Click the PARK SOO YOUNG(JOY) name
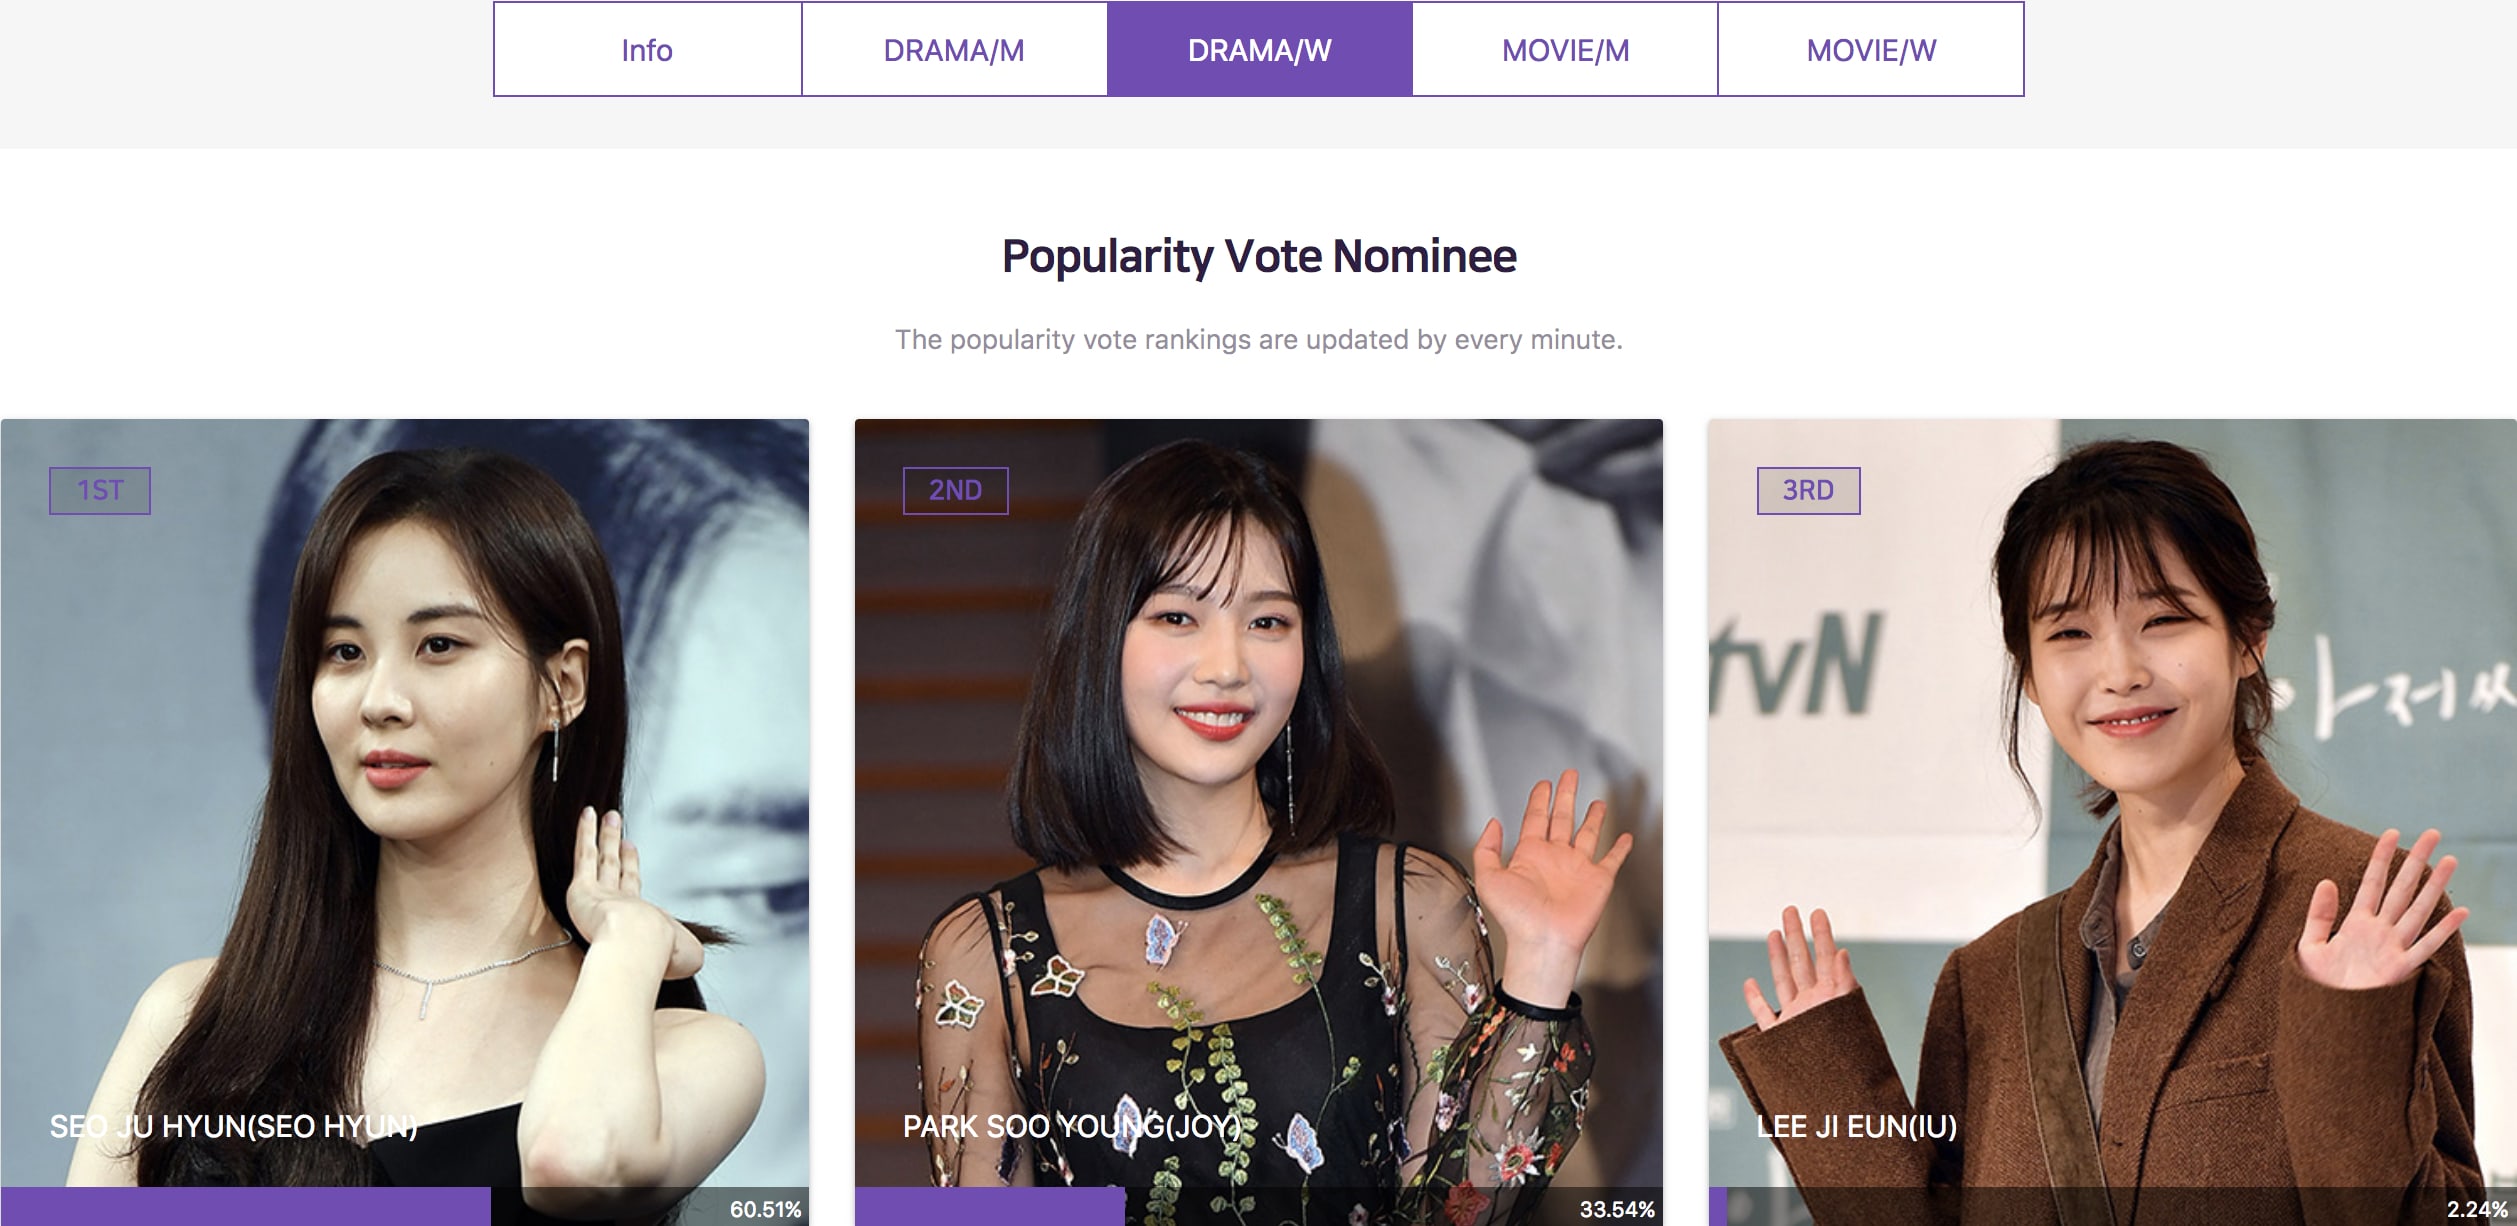The height and width of the screenshot is (1226, 2517). 1072,1127
